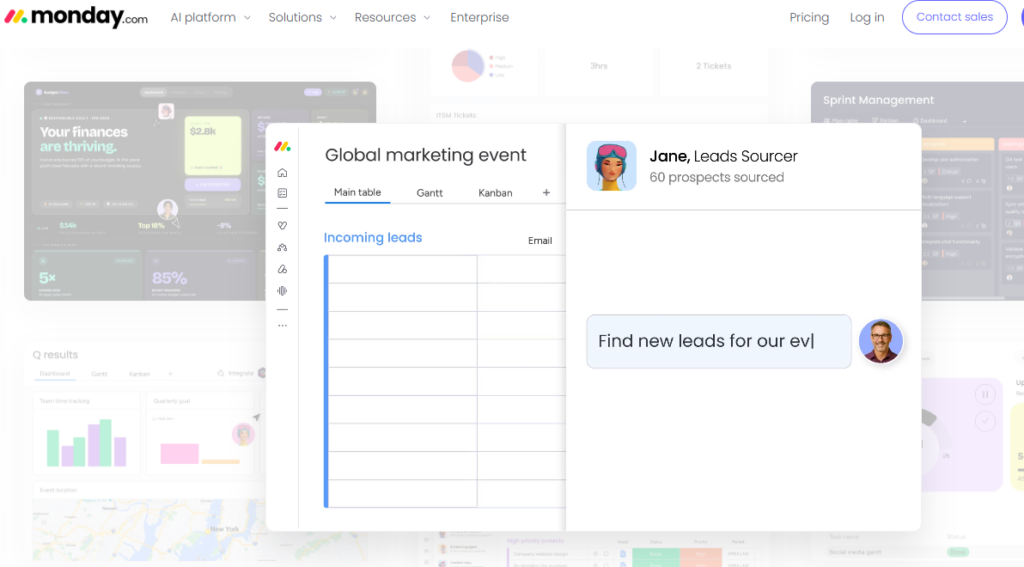1024x567 pixels.
Task: Click the man's profile photo beside the message
Action: (x=880, y=340)
